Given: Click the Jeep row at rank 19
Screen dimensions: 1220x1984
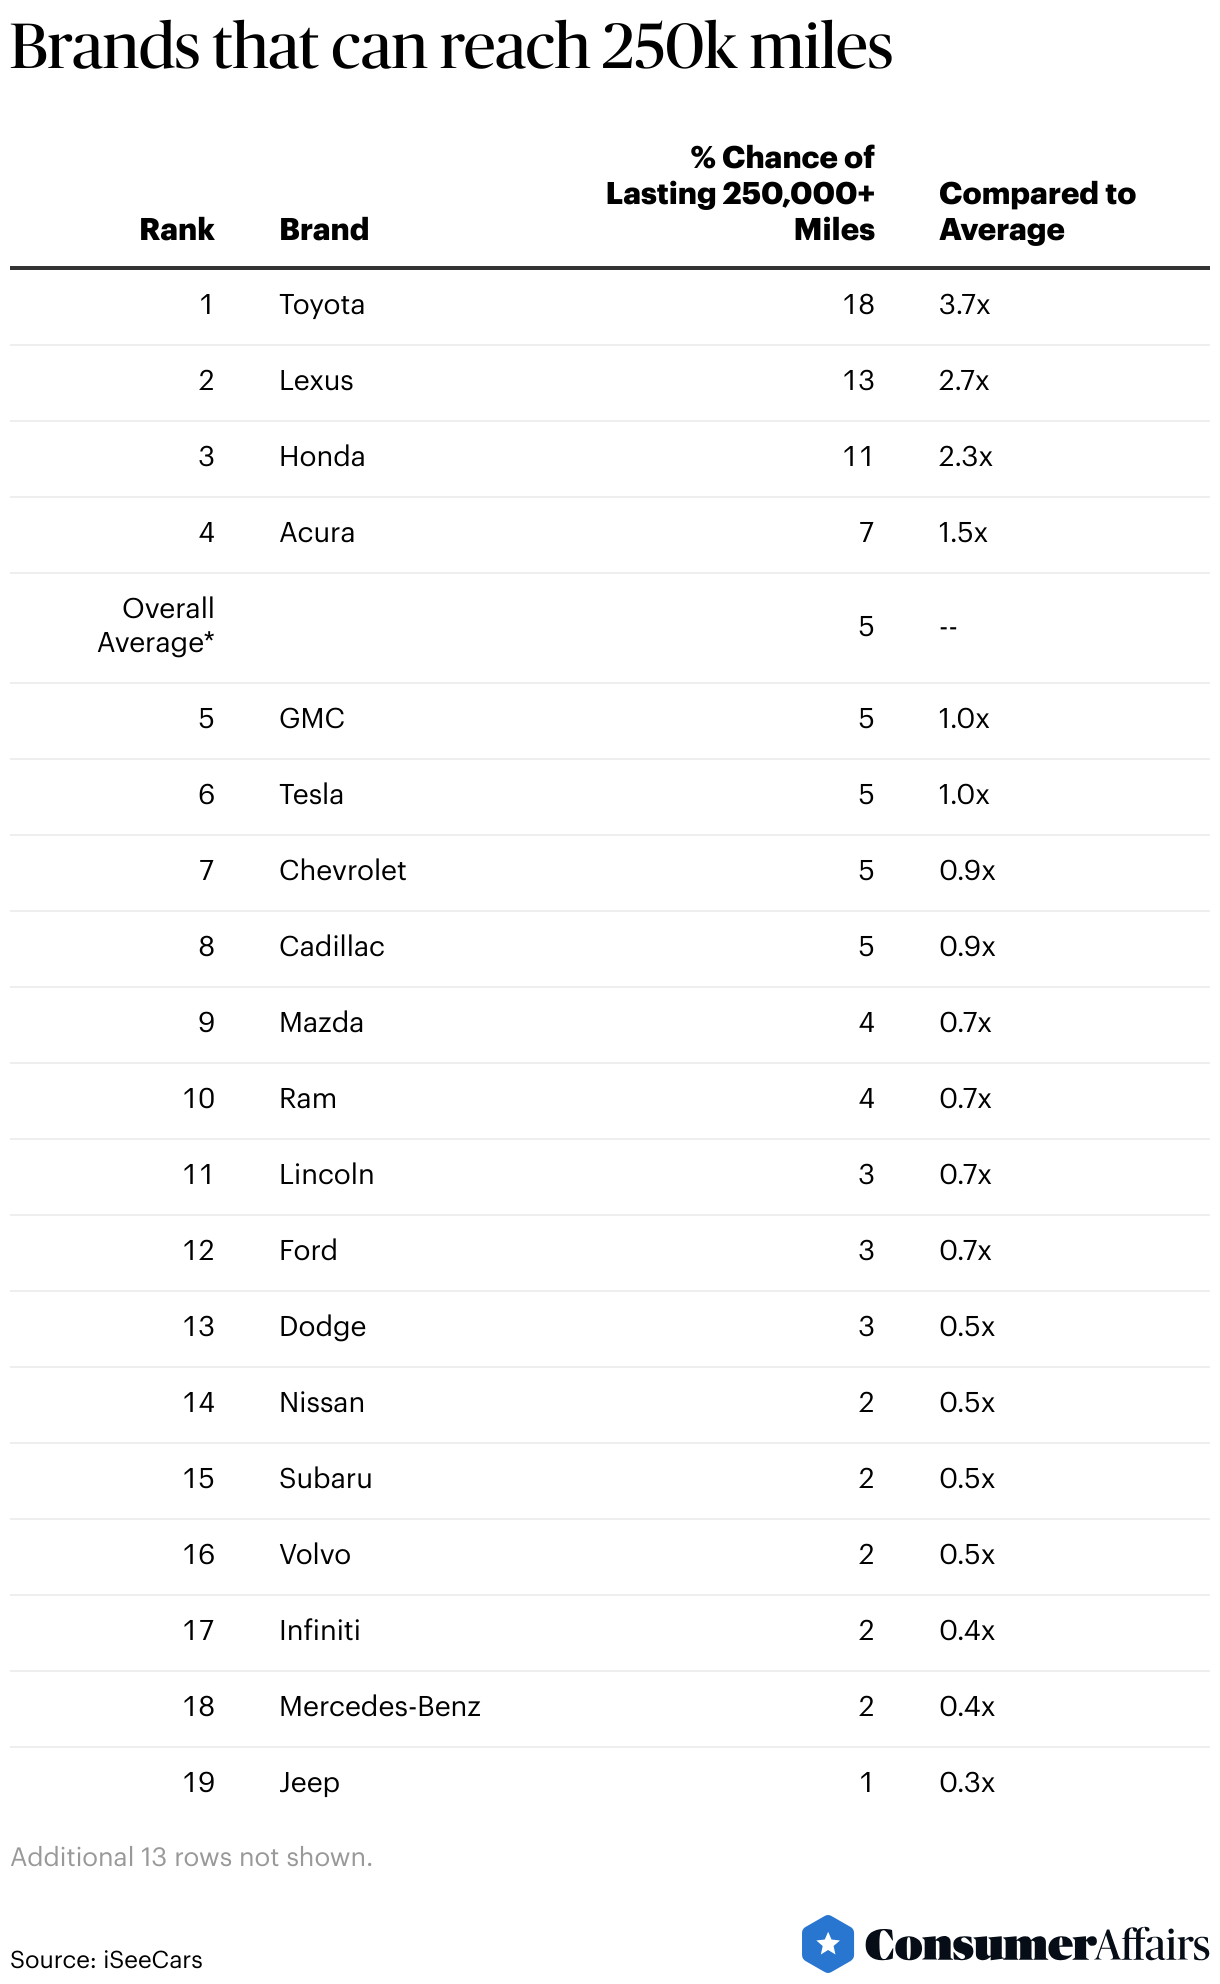Looking at the screenshot, I should click(610, 1783).
